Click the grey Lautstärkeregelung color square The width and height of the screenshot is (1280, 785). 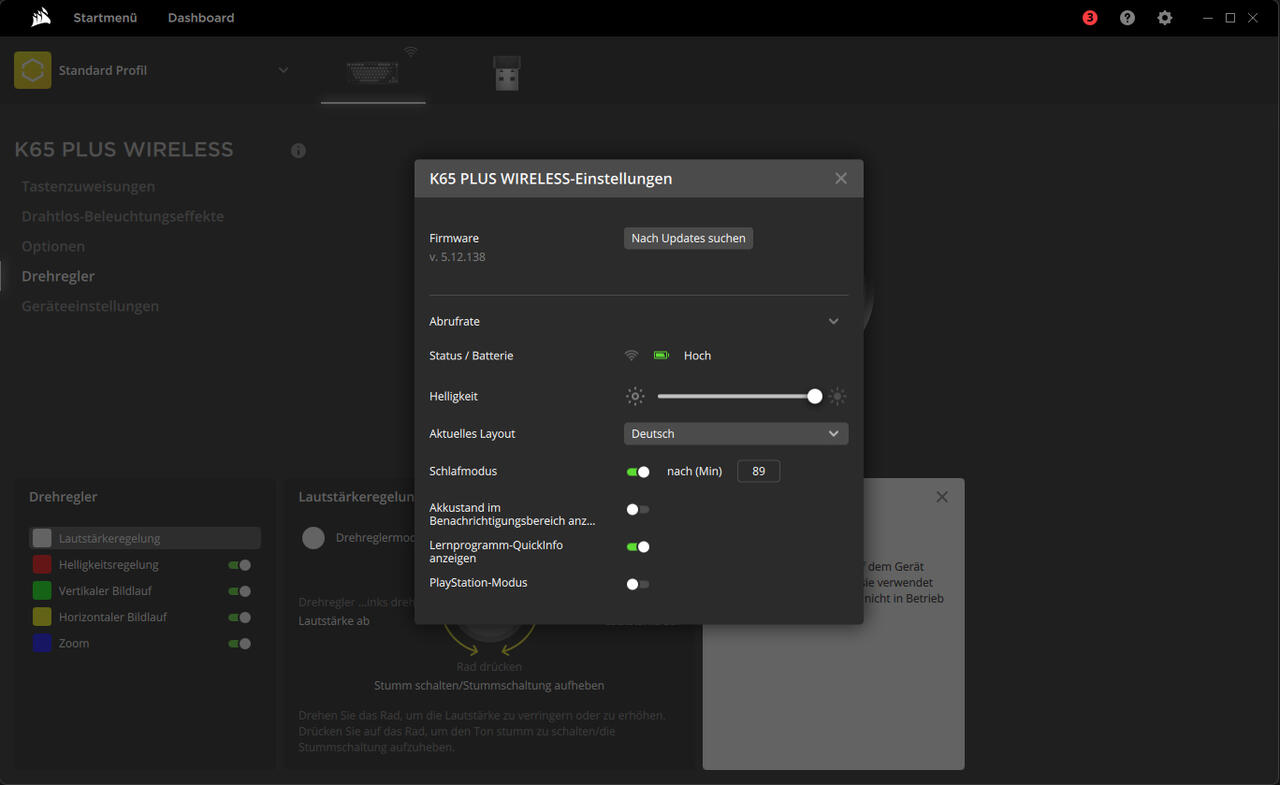coord(42,538)
